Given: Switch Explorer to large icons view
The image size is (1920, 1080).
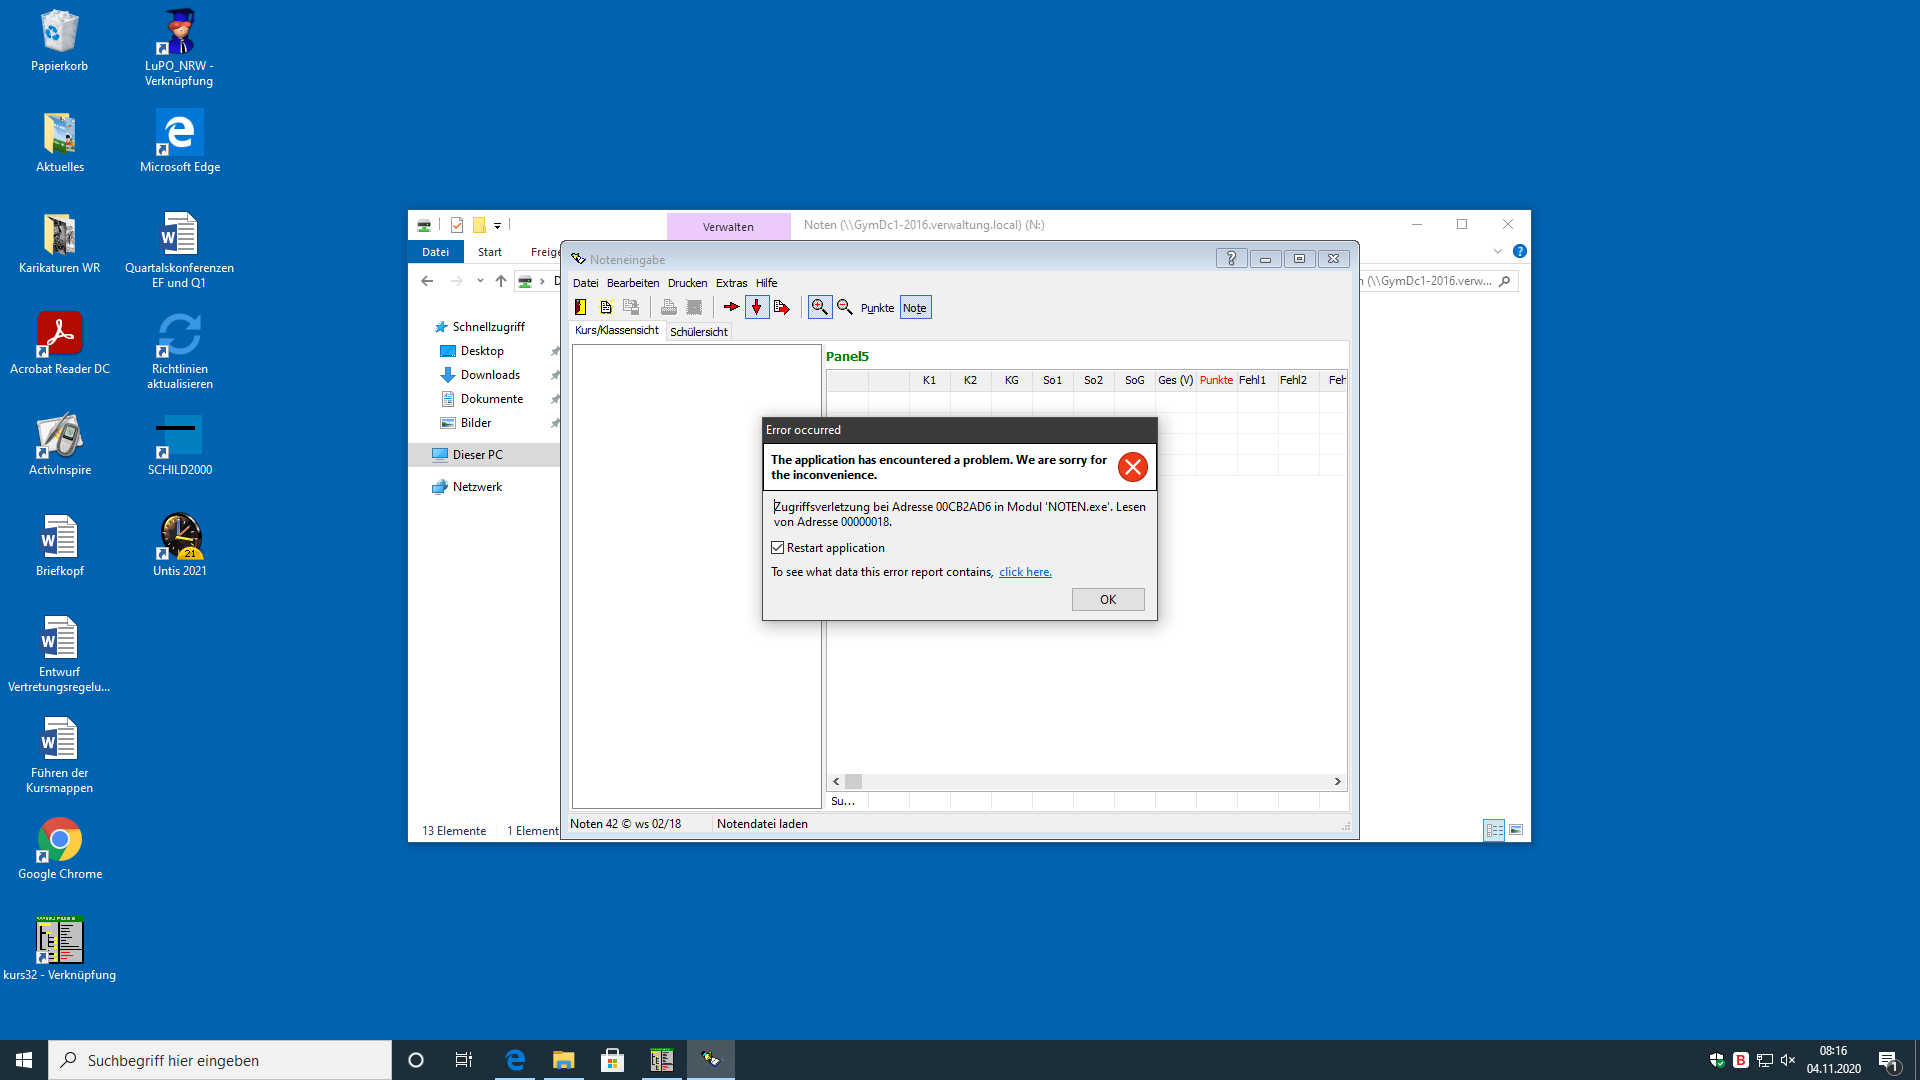Looking at the screenshot, I should [1516, 830].
